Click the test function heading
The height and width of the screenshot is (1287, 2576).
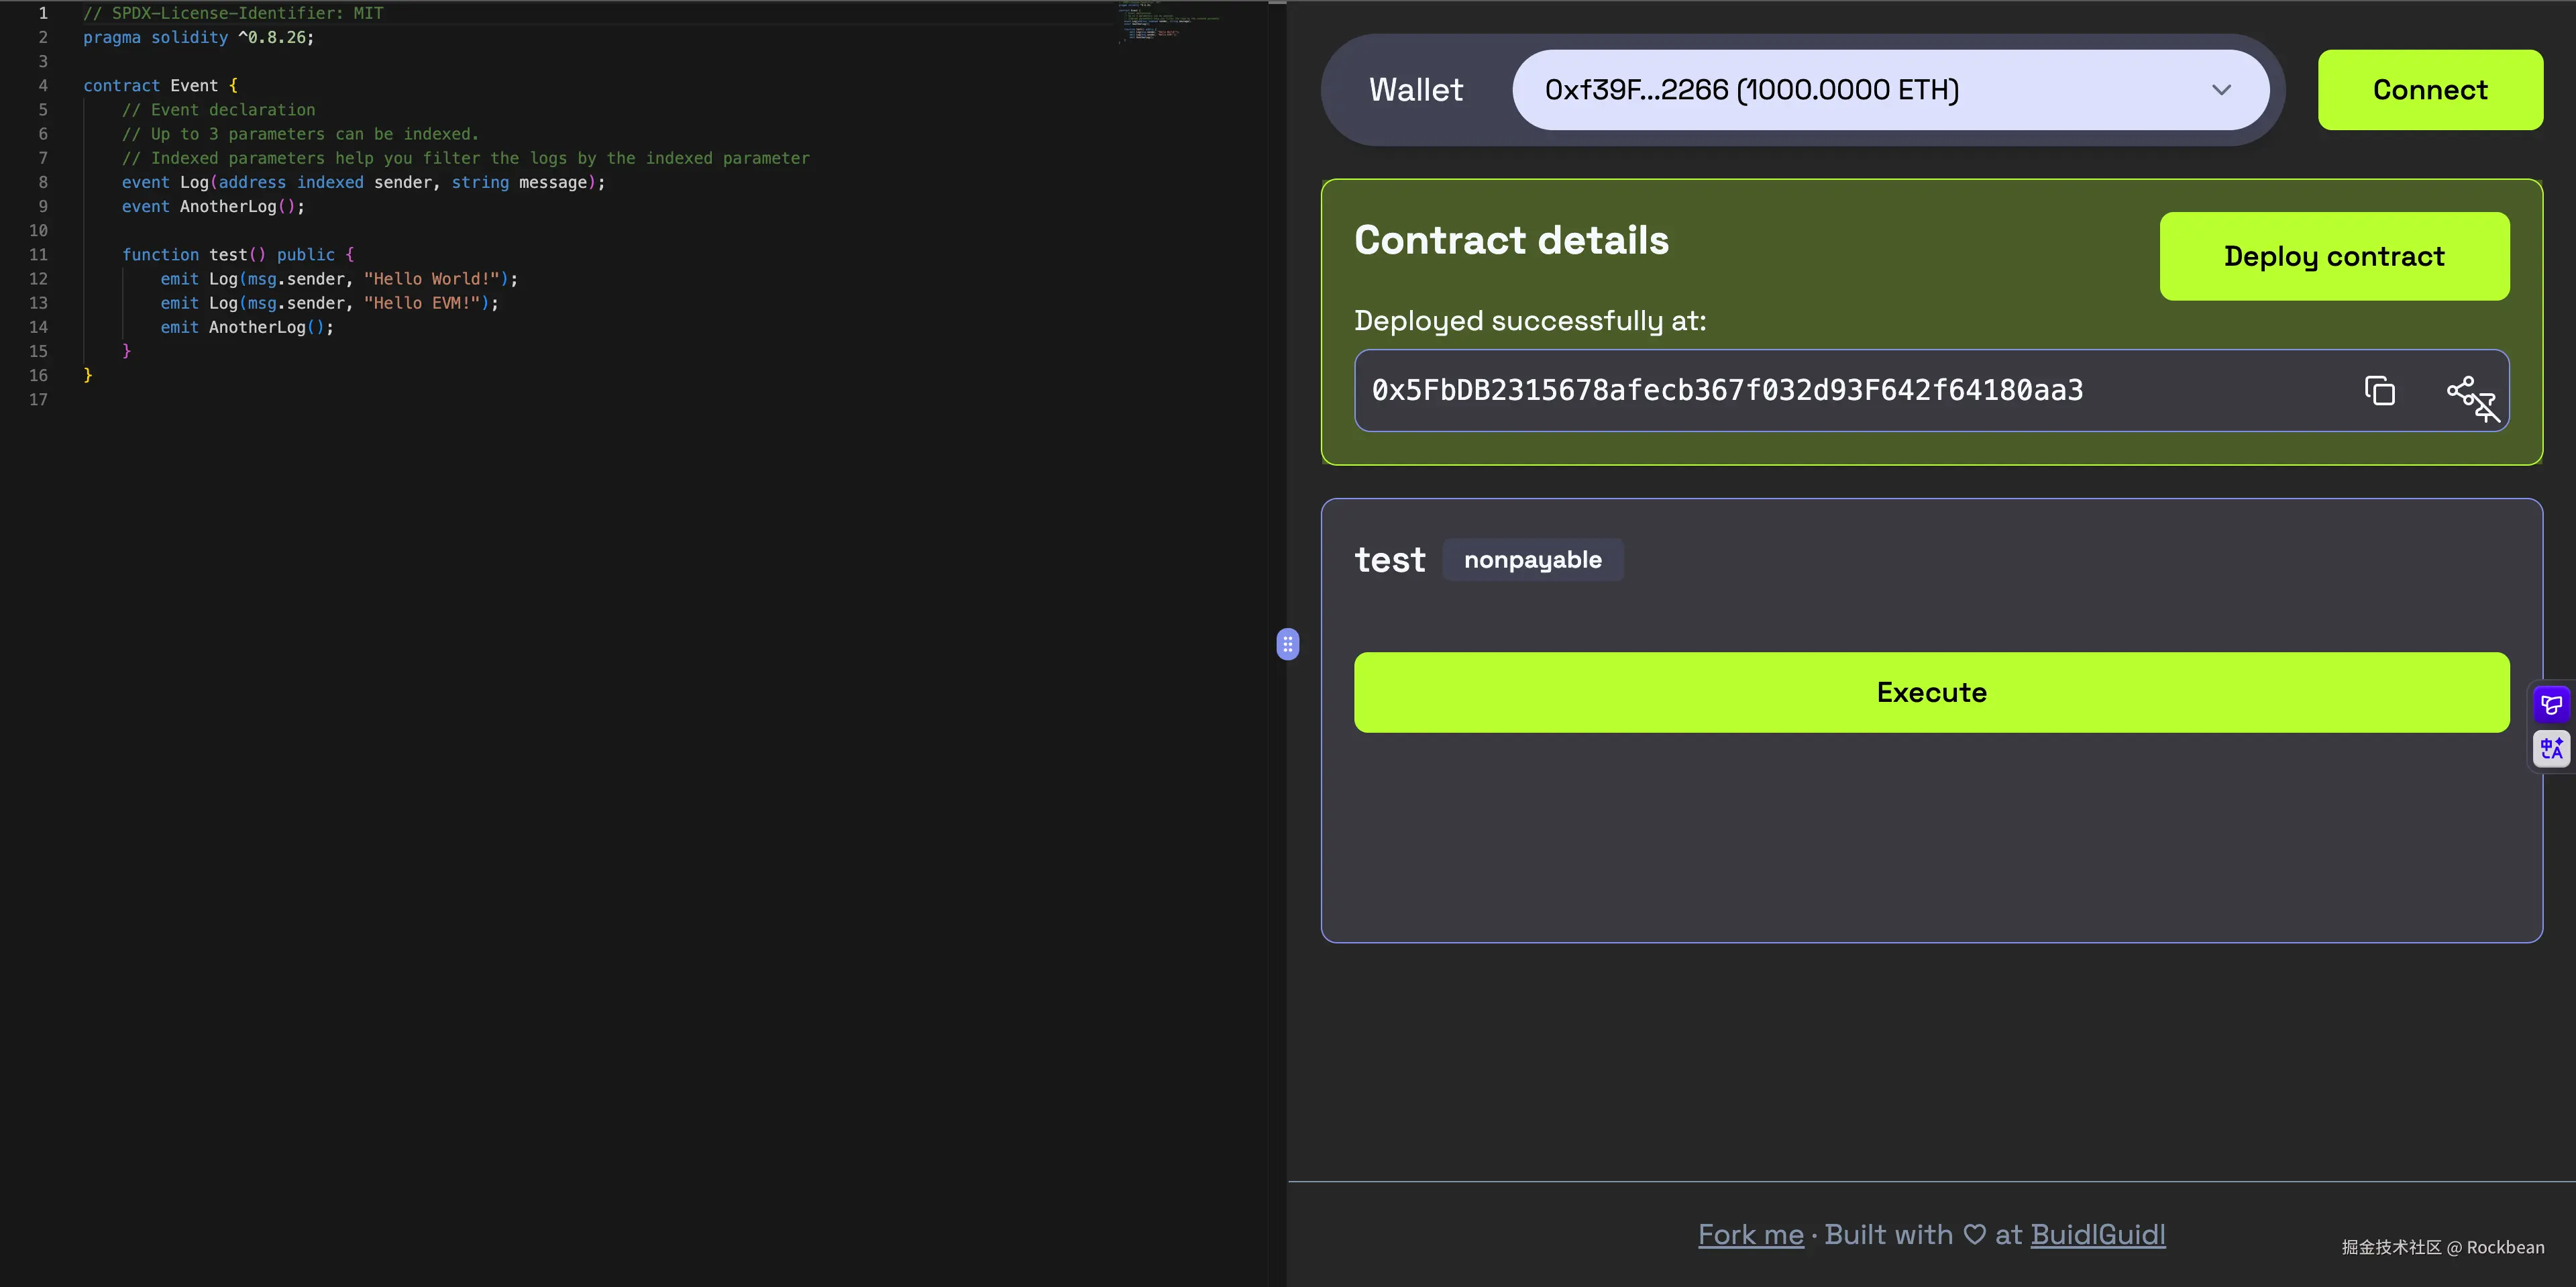(1390, 559)
